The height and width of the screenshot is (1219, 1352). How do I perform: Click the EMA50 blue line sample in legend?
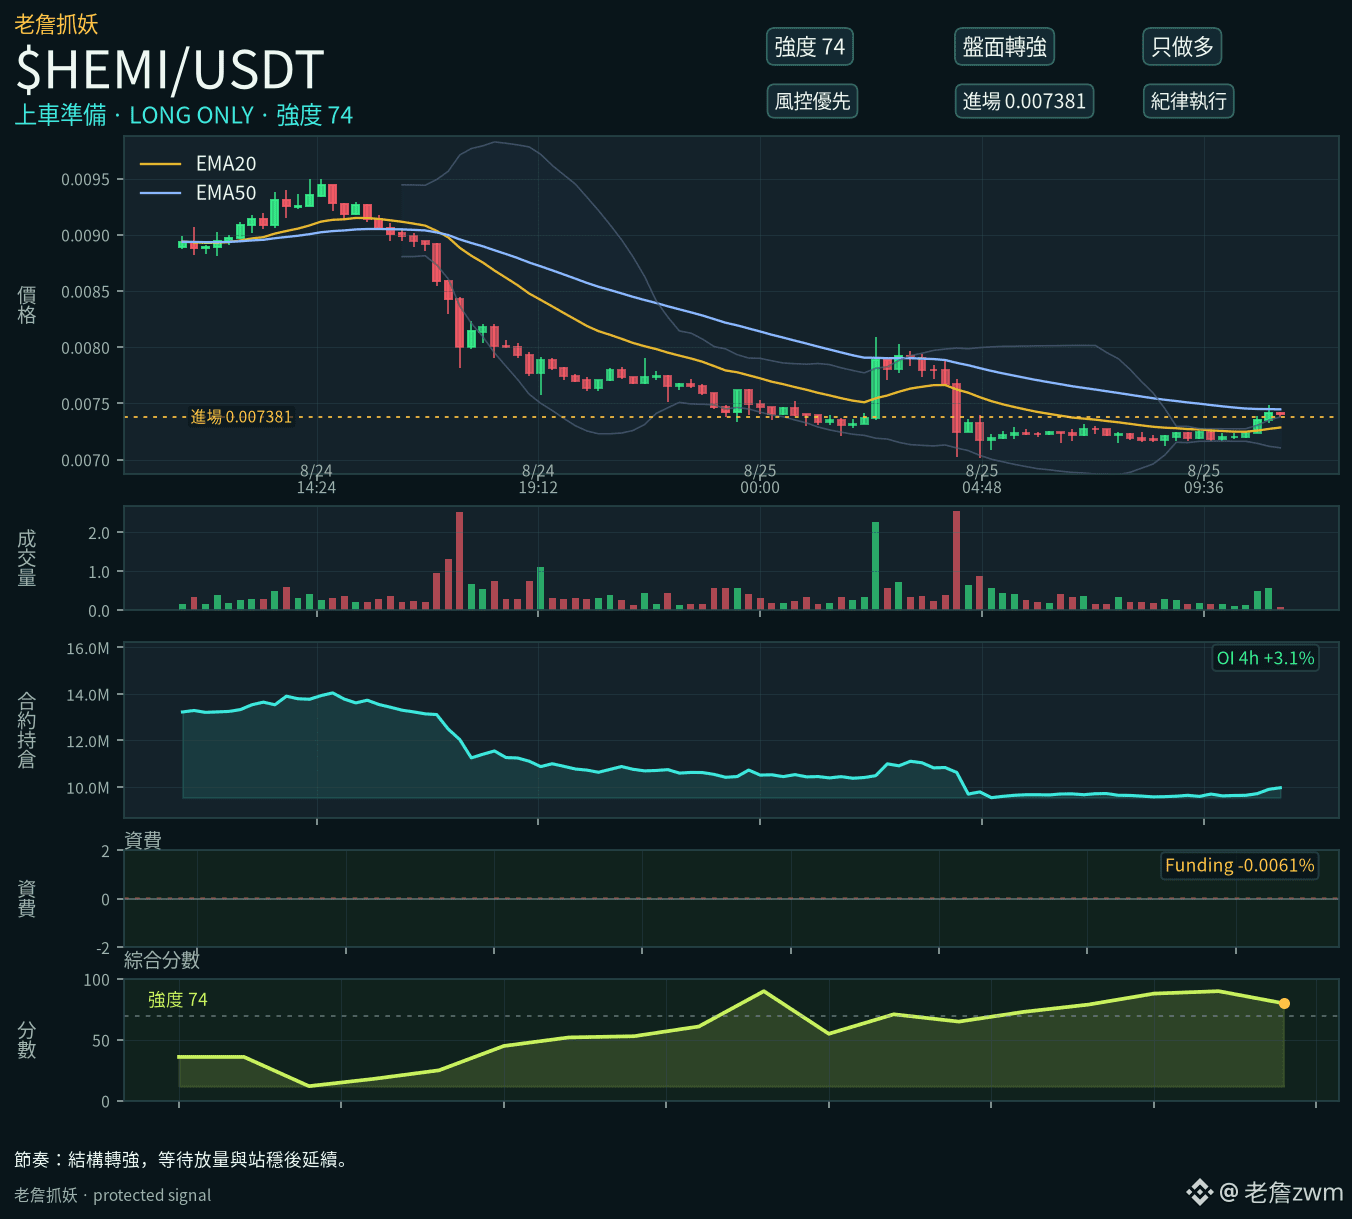point(160,193)
